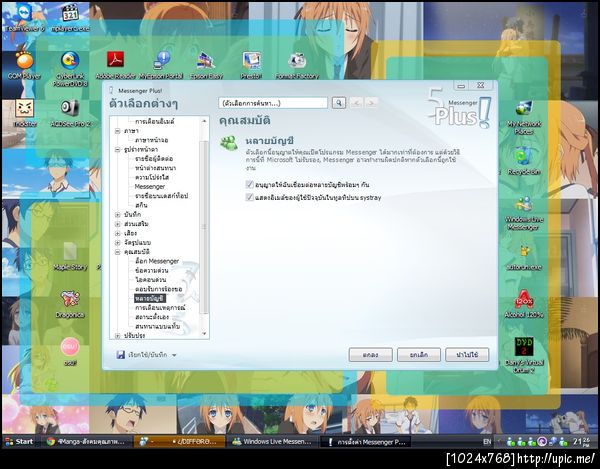Click the back arrow next to search
The width and height of the screenshot is (600, 469).
click(x=357, y=103)
